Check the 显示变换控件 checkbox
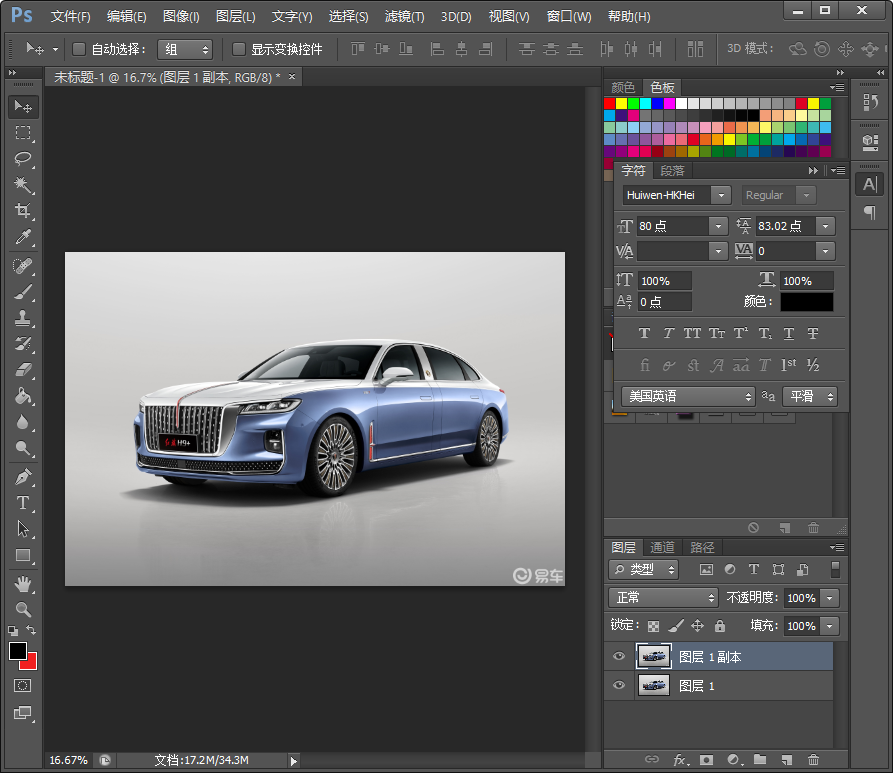Viewport: 893px width, 773px height. pyautogui.click(x=239, y=49)
